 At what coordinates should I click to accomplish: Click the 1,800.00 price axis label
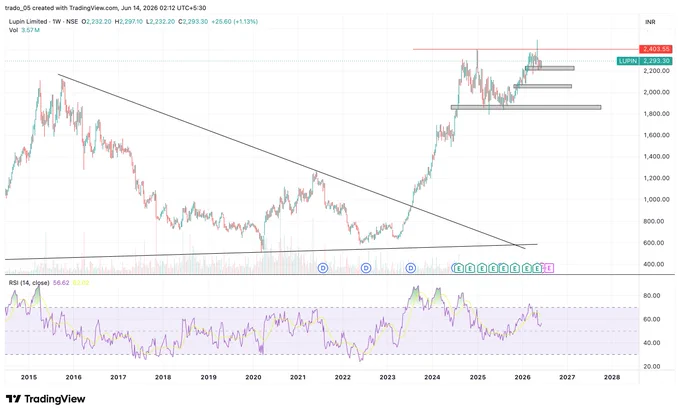click(657, 114)
